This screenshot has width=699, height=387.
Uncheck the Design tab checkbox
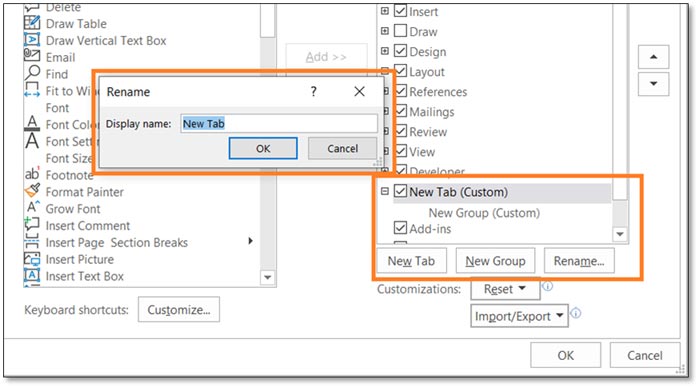coord(400,51)
